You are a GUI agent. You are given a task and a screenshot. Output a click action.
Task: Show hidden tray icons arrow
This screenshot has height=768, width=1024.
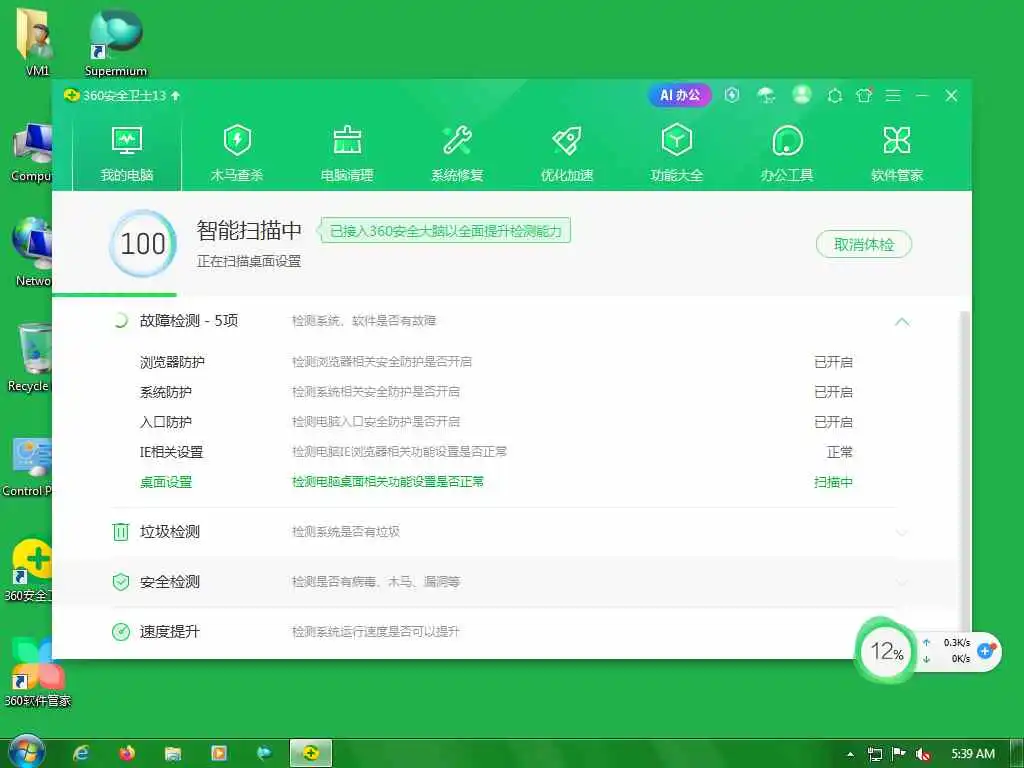pos(850,754)
